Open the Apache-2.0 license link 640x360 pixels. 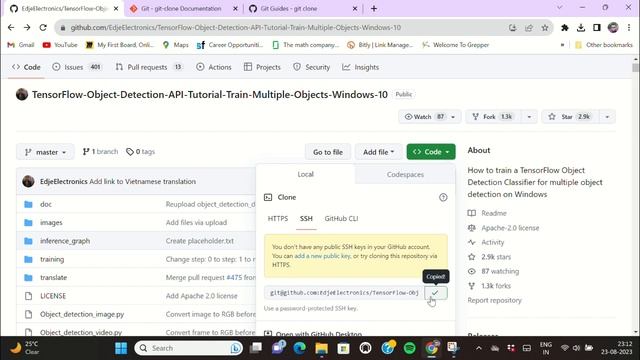pyautogui.click(x=510, y=228)
